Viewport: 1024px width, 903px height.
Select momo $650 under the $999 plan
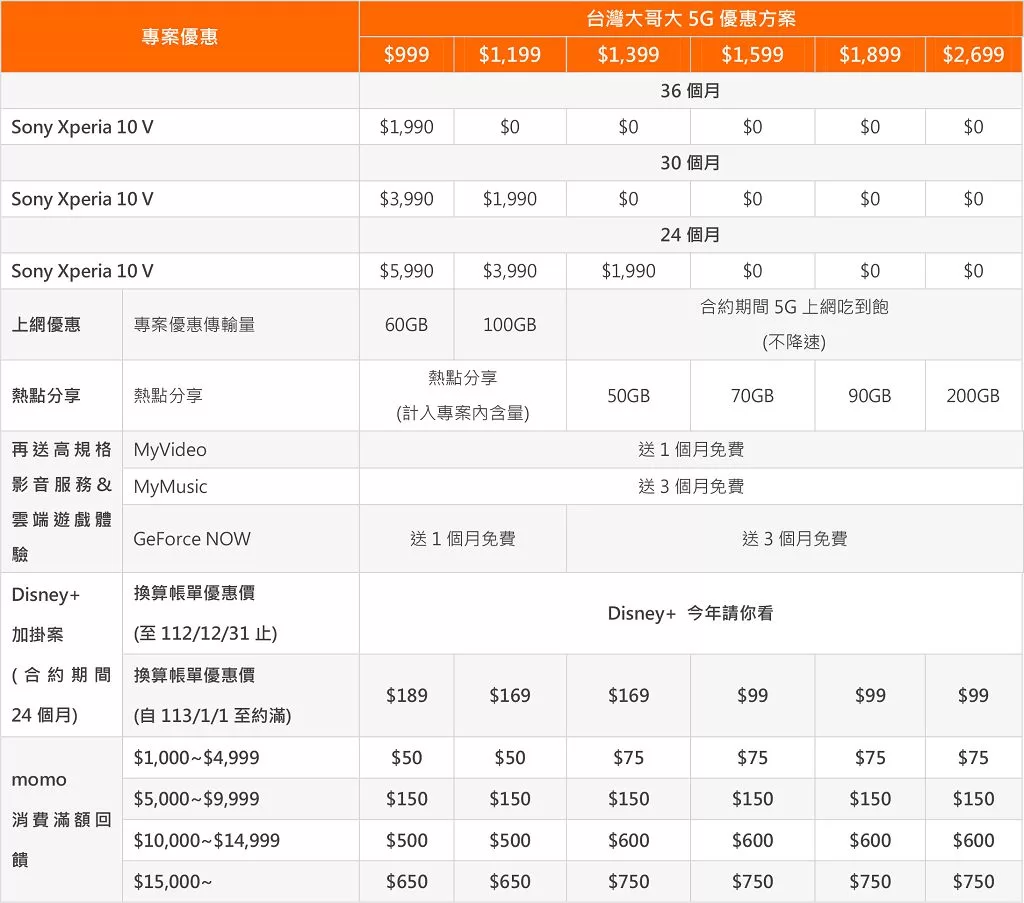click(x=406, y=881)
